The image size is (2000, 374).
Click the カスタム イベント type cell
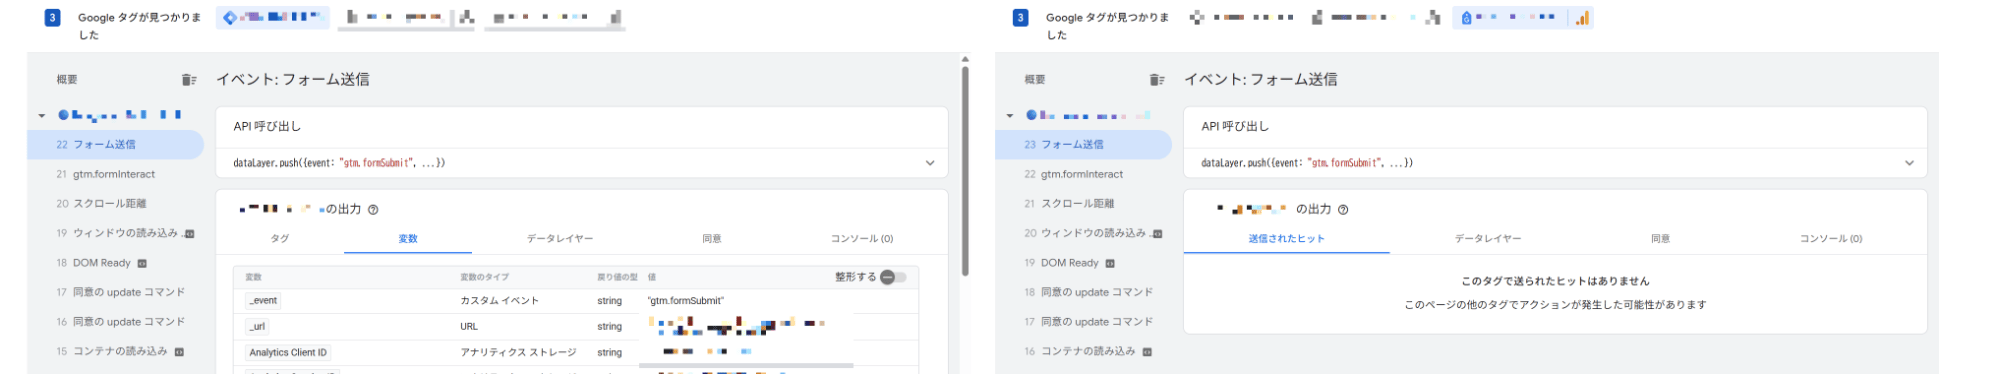pyautogui.click(x=499, y=301)
